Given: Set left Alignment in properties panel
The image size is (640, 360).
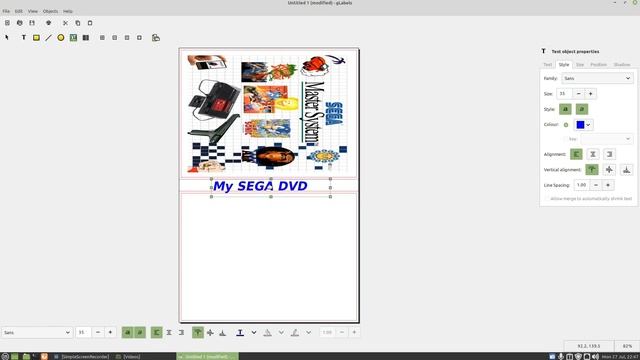Looking at the screenshot, I should pyautogui.click(x=576, y=154).
